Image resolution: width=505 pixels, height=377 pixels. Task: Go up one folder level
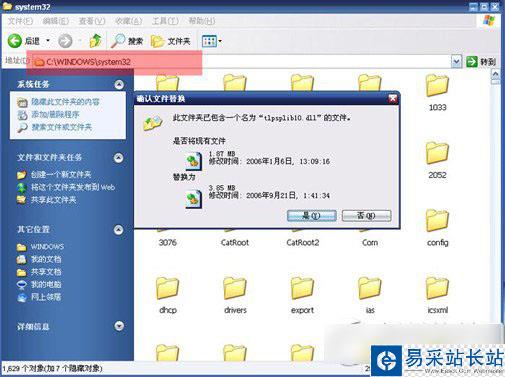click(x=96, y=41)
